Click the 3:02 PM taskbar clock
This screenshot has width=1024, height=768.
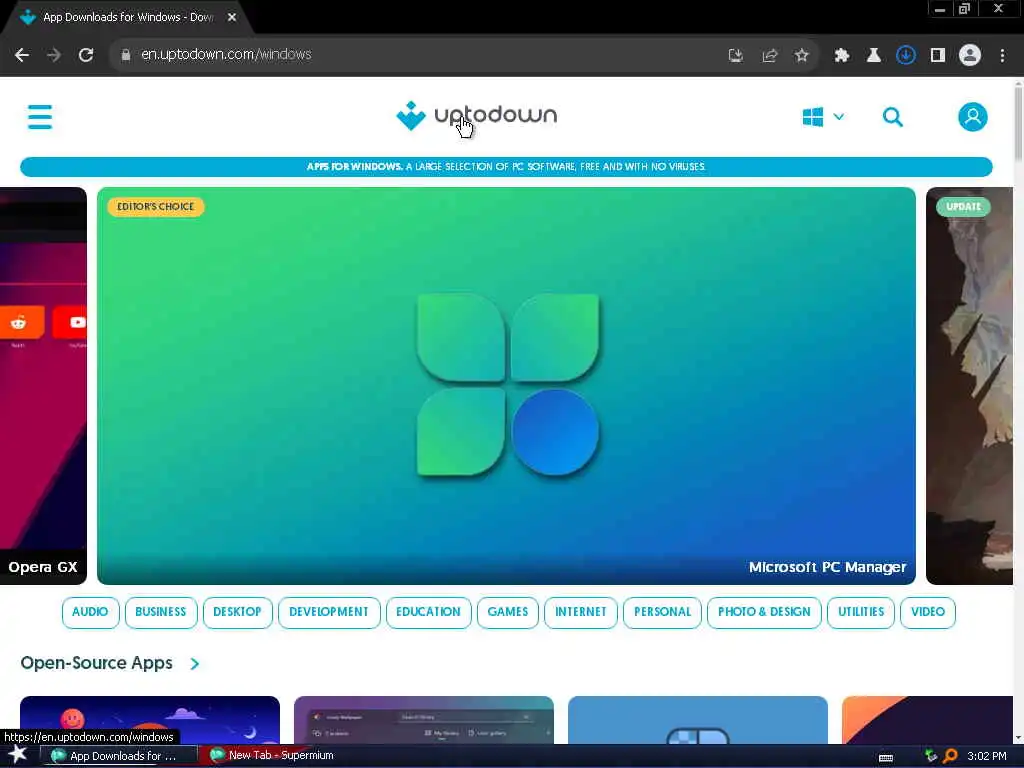point(987,756)
